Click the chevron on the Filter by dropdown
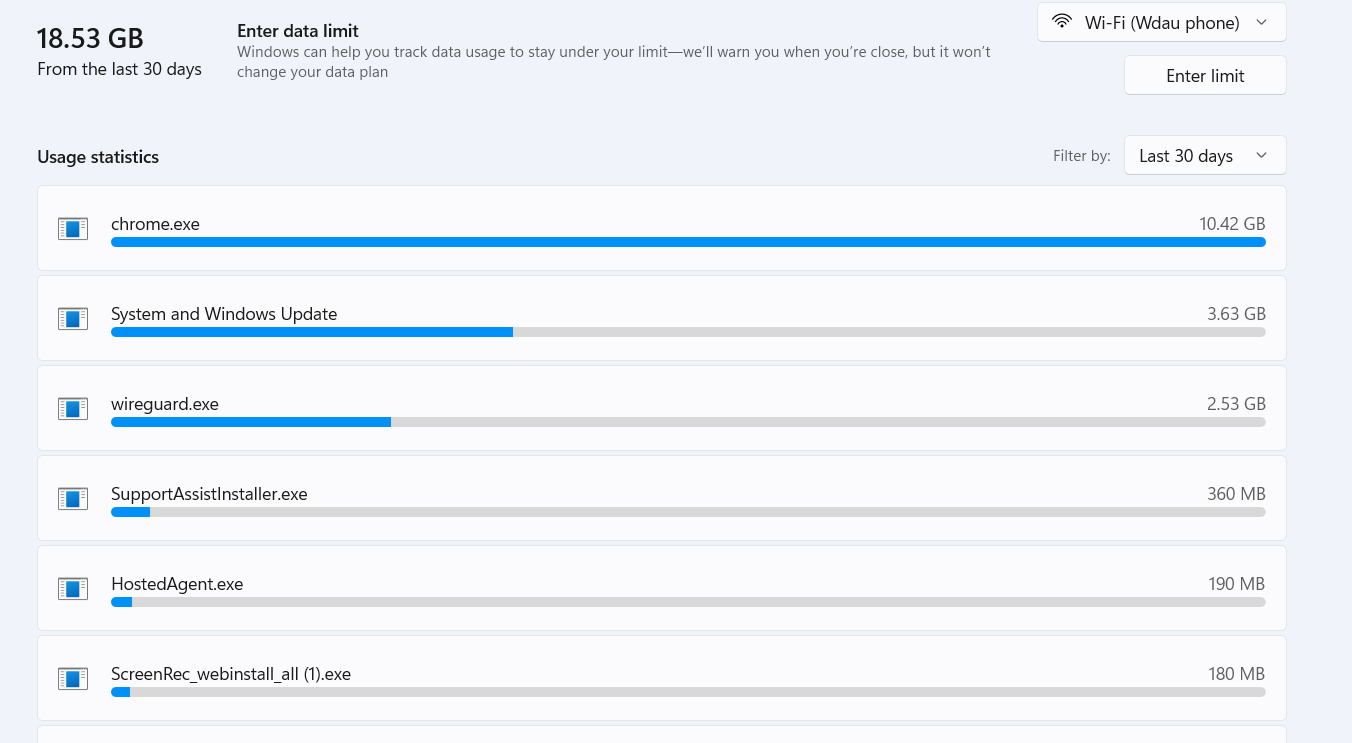 click(1261, 156)
